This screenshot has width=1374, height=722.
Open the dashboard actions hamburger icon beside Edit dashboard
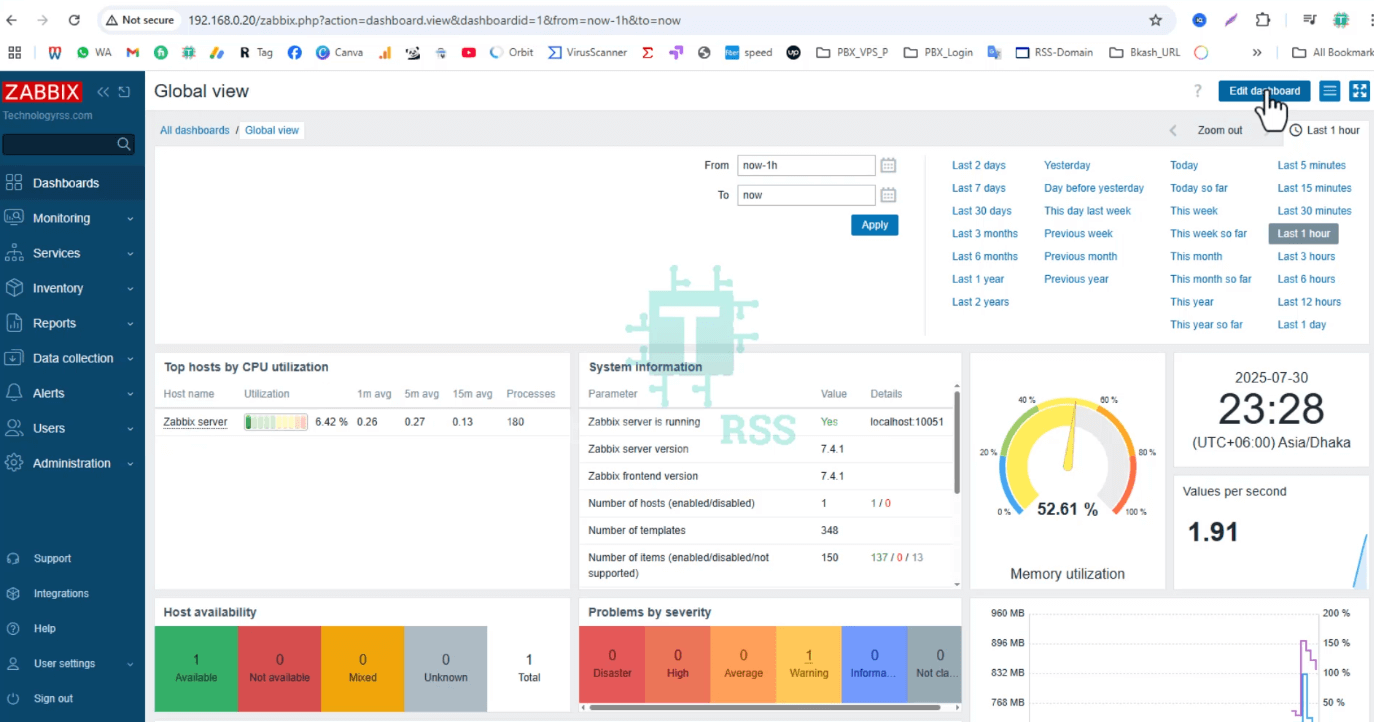coord(1329,91)
